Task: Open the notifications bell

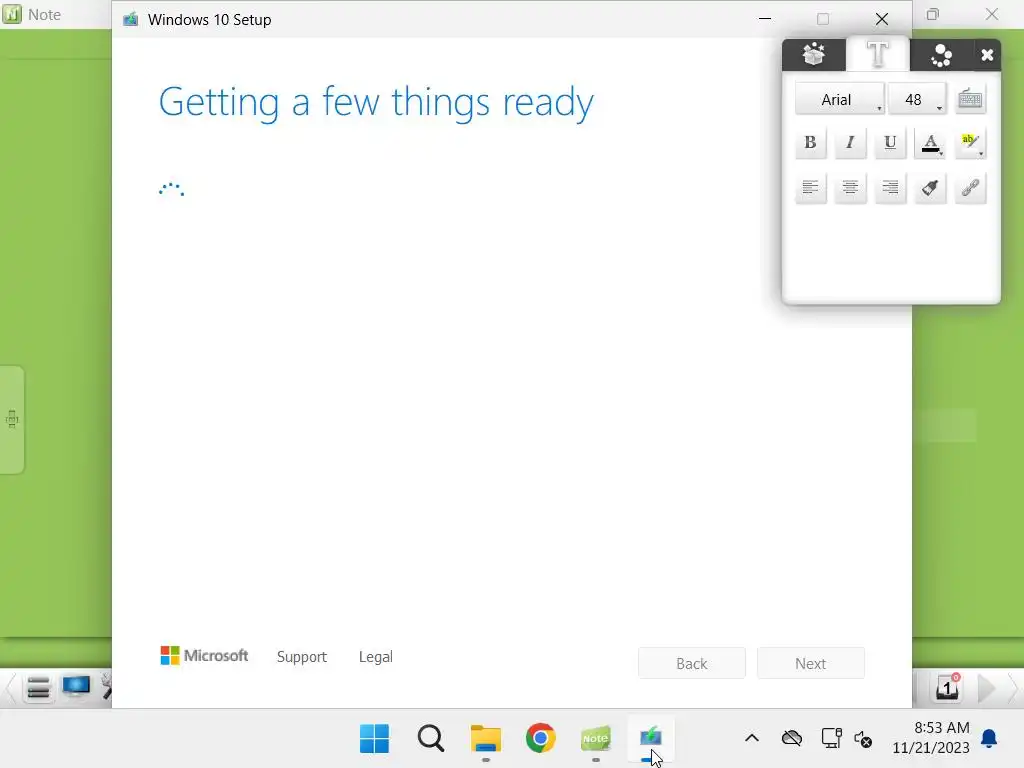Action: (989, 739)
